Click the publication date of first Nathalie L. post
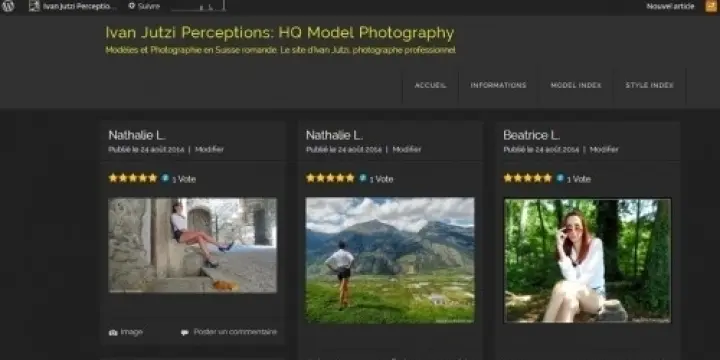Image resolution: width=720 pixels, height=360 pixels. [162, 150]
